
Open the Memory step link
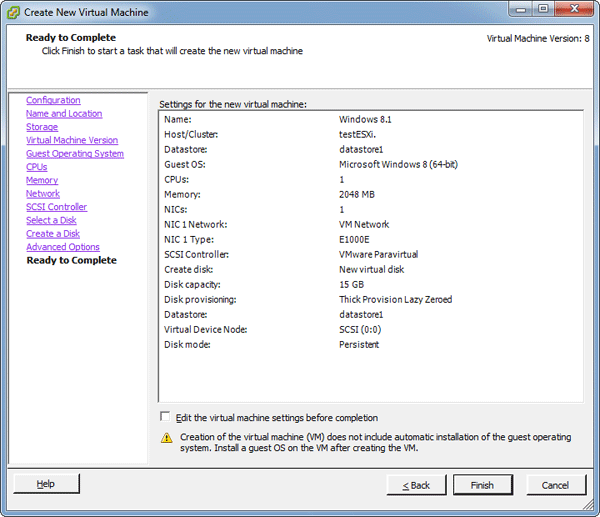pyautogui.click(x=42, y=181)
